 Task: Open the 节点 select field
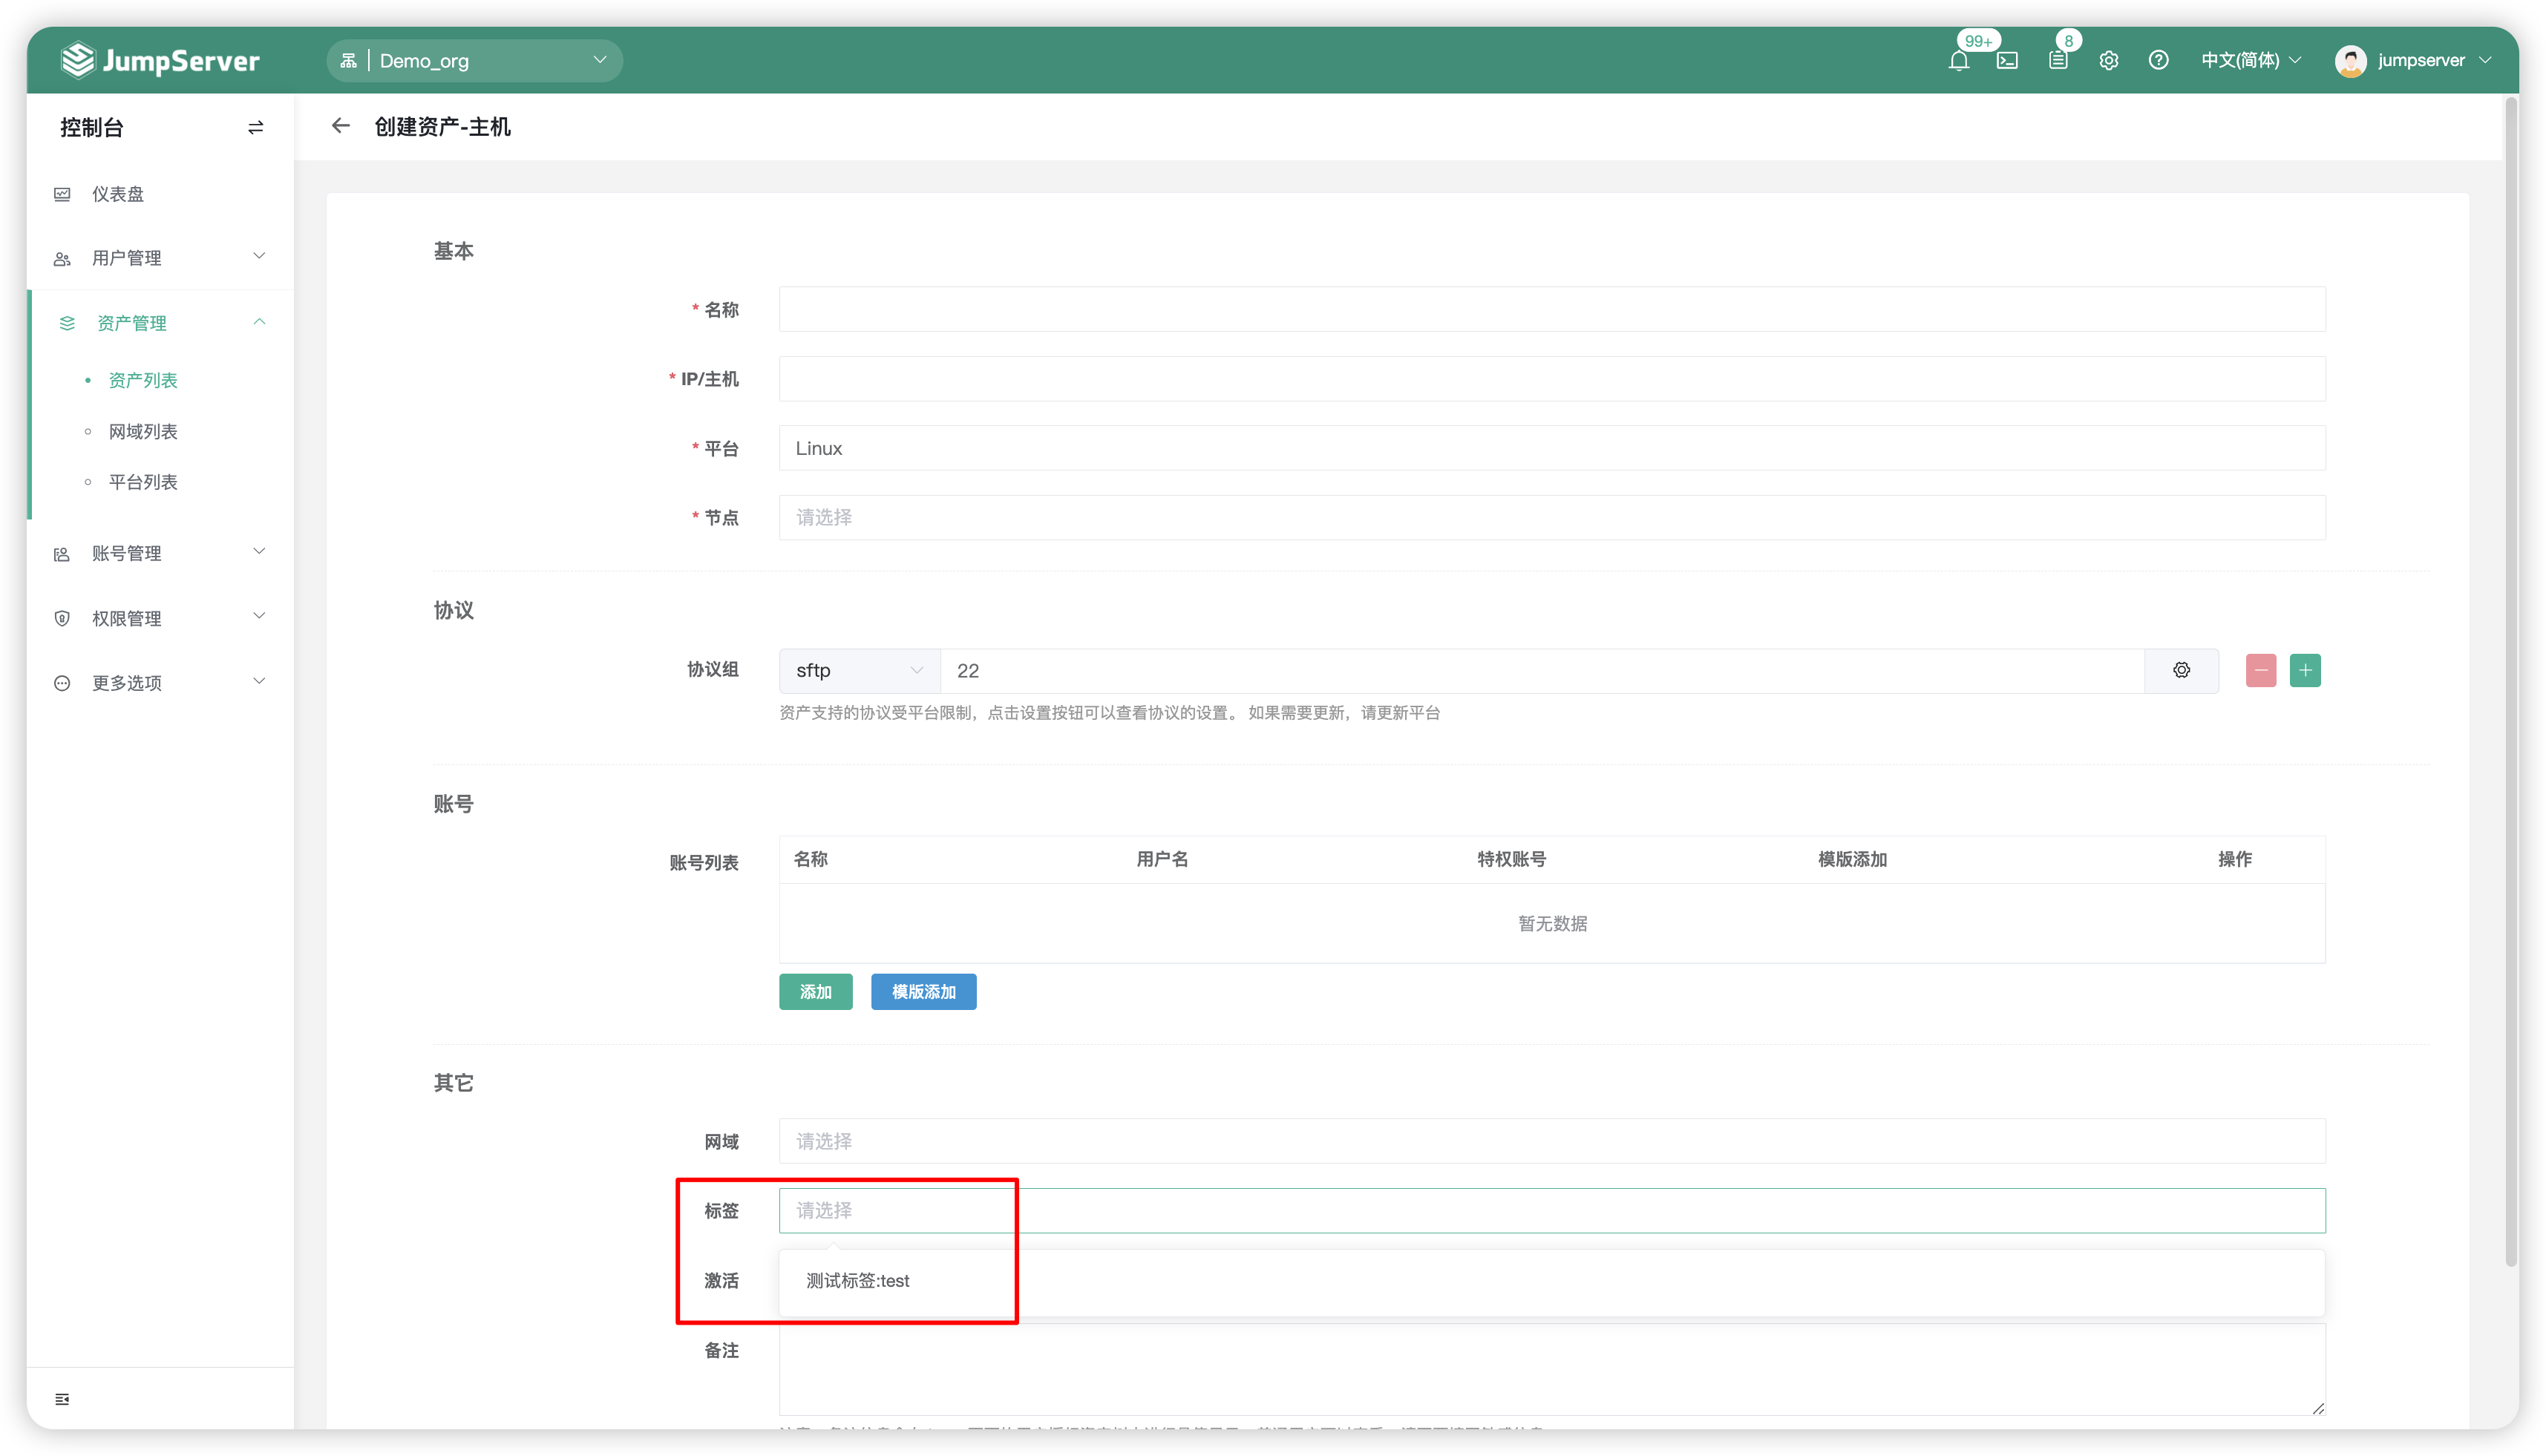point(1552,517)
